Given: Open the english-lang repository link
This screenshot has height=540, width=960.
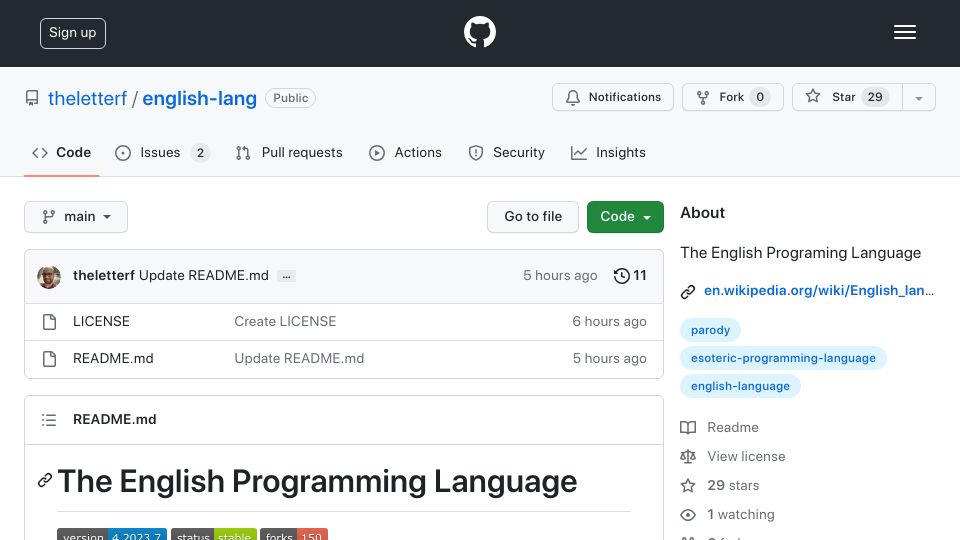Looking at the screenshot, I should [x=200, y=98].
